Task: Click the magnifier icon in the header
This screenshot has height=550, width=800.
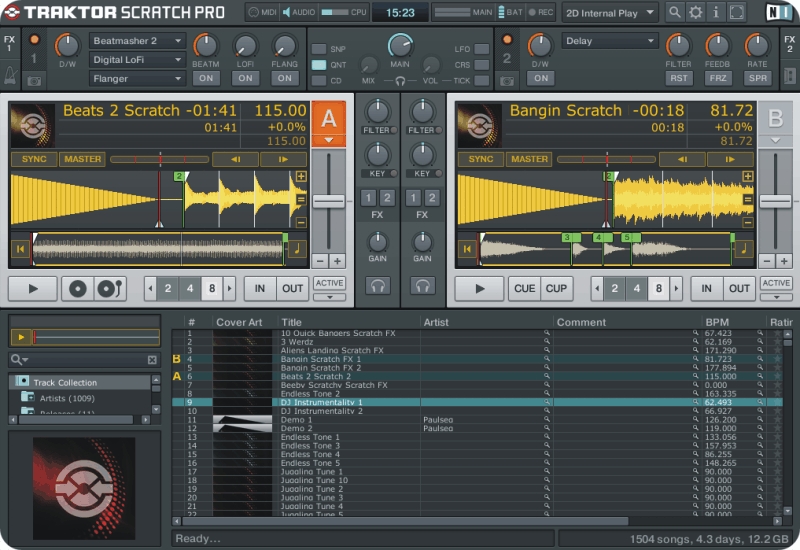Action: tap(676, 13)
